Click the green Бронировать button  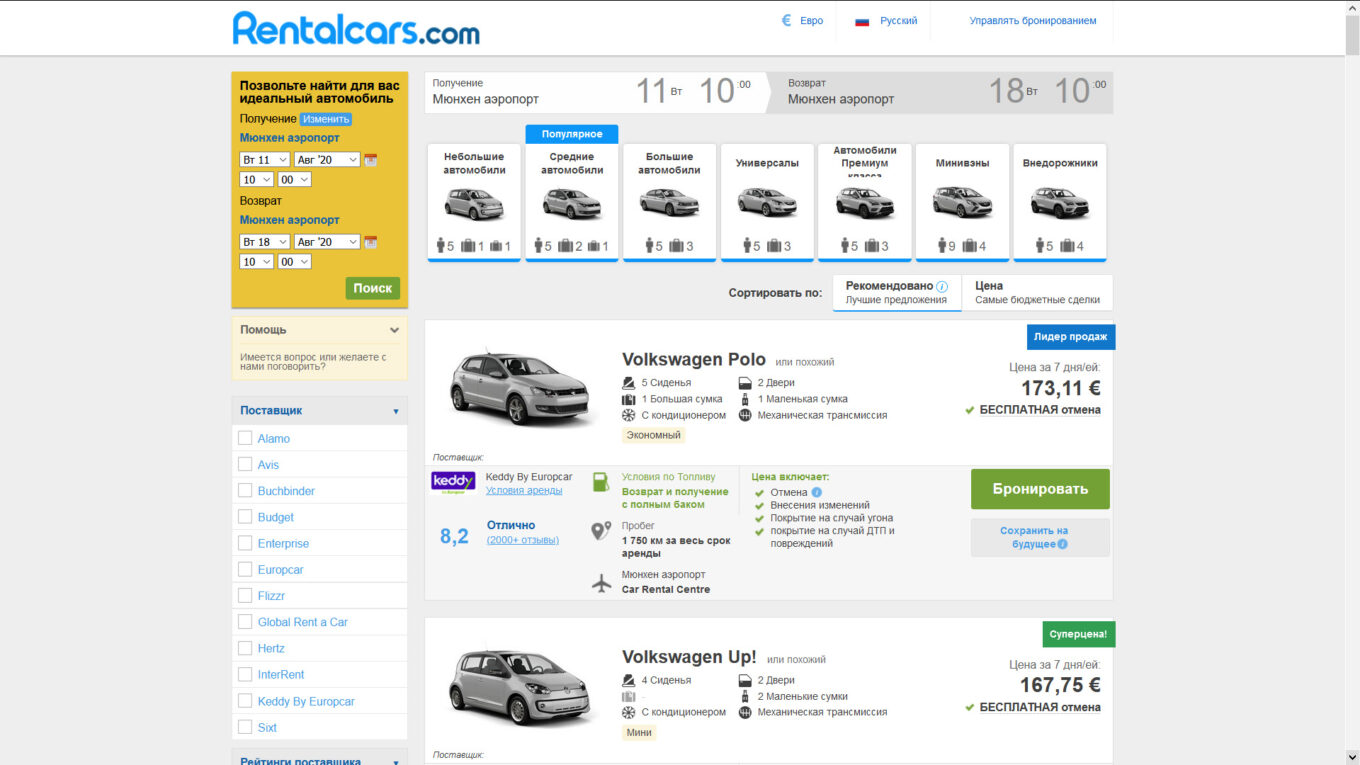click(1040, 489)
